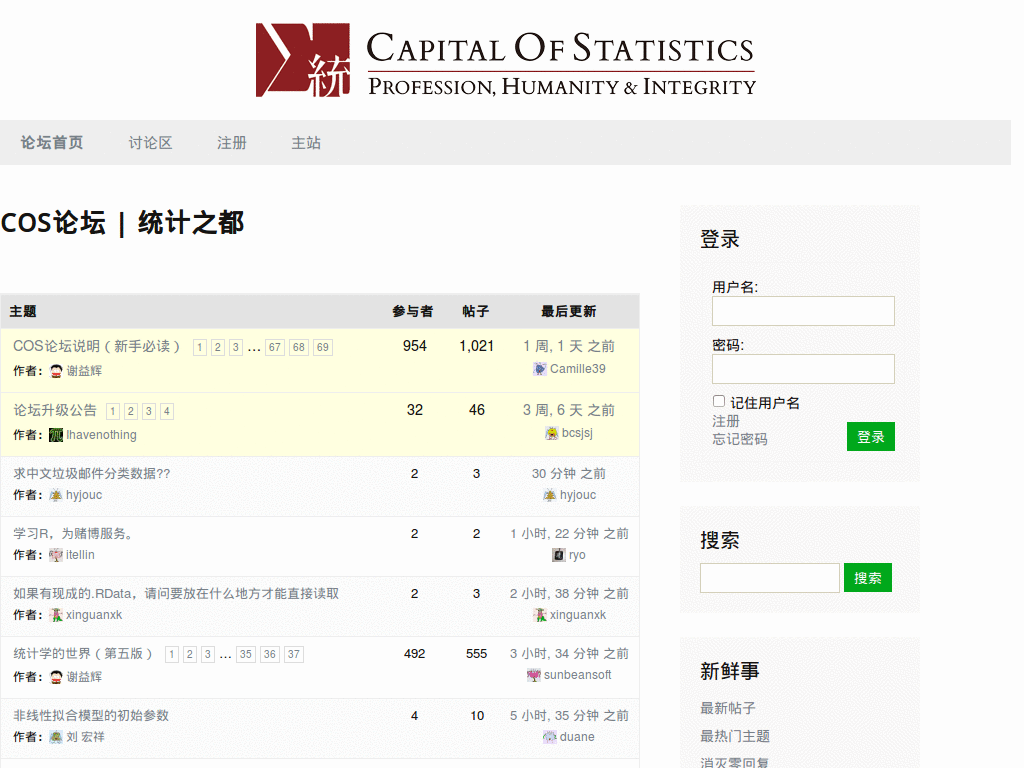This screenshot has height=768, width=1024.
Task: Open topic 学习R，为赌博服务。
Action: pos(74,534)
